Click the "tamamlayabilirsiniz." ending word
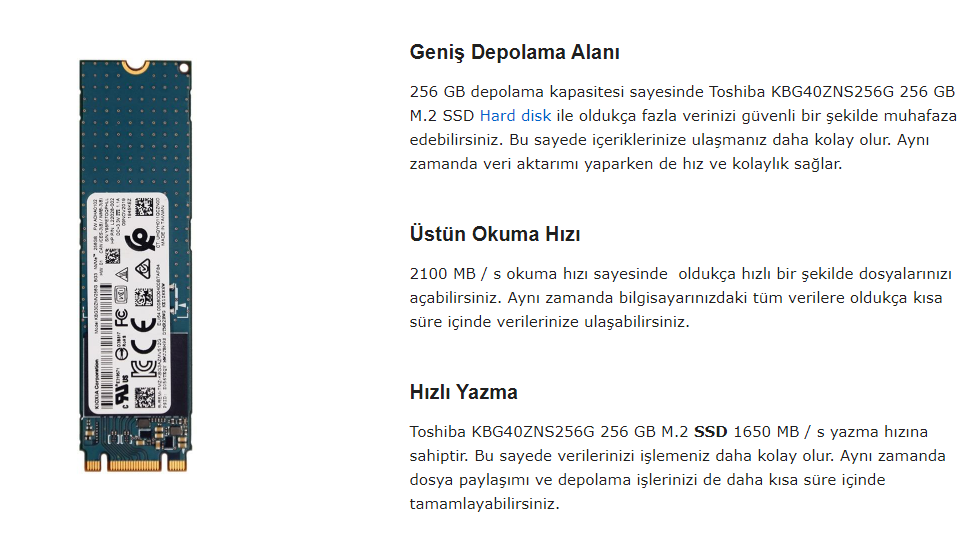This screenshot has width=974, height=555. tap(485, 504)
